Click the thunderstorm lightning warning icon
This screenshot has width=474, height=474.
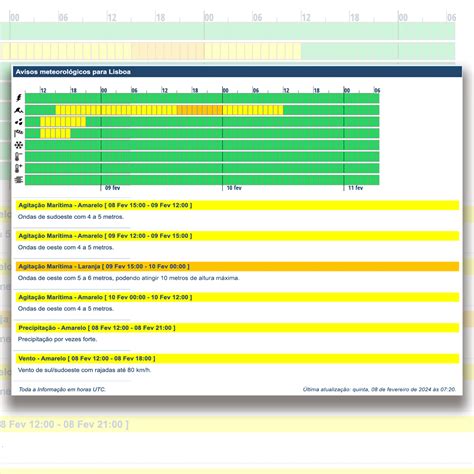tap(19, 98)
